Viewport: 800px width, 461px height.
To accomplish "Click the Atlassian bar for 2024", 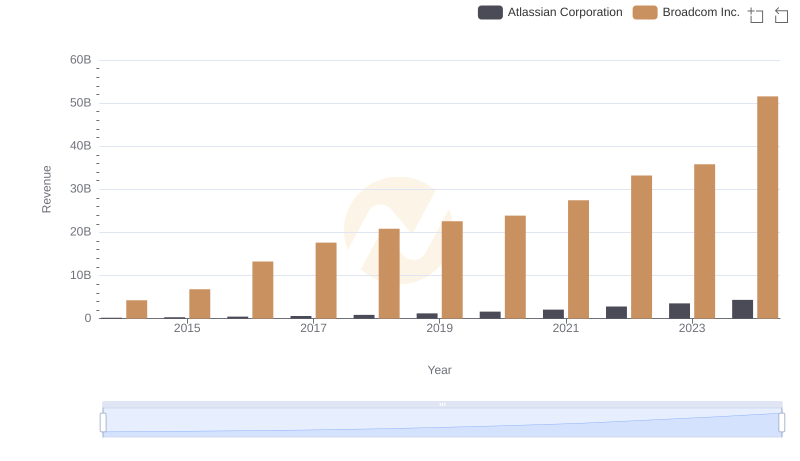I will pyautogui.click(x=742, y=309).
